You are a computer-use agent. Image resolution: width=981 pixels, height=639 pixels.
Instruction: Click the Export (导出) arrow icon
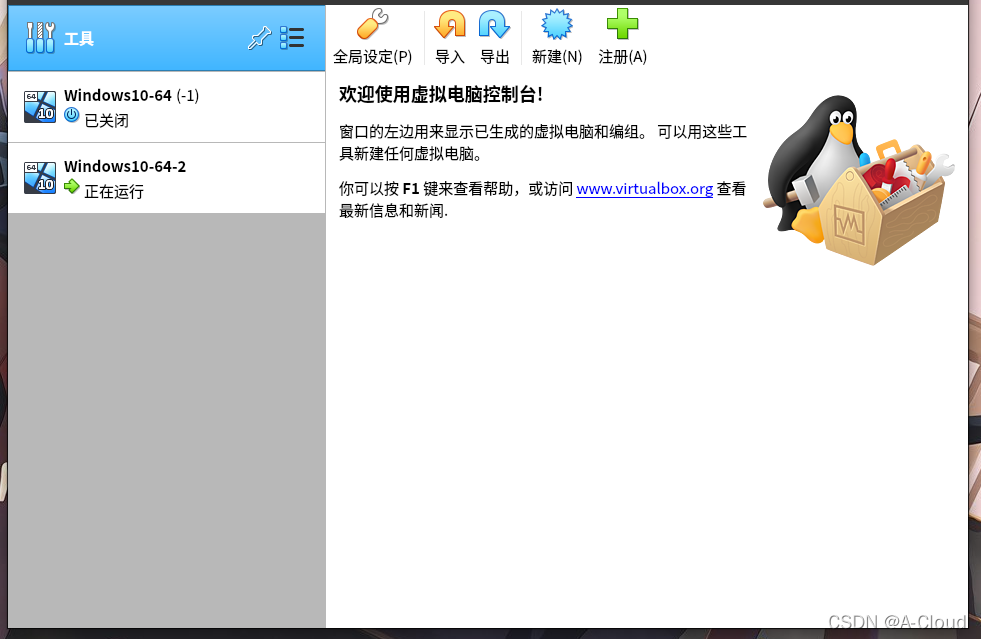(494, 24)
